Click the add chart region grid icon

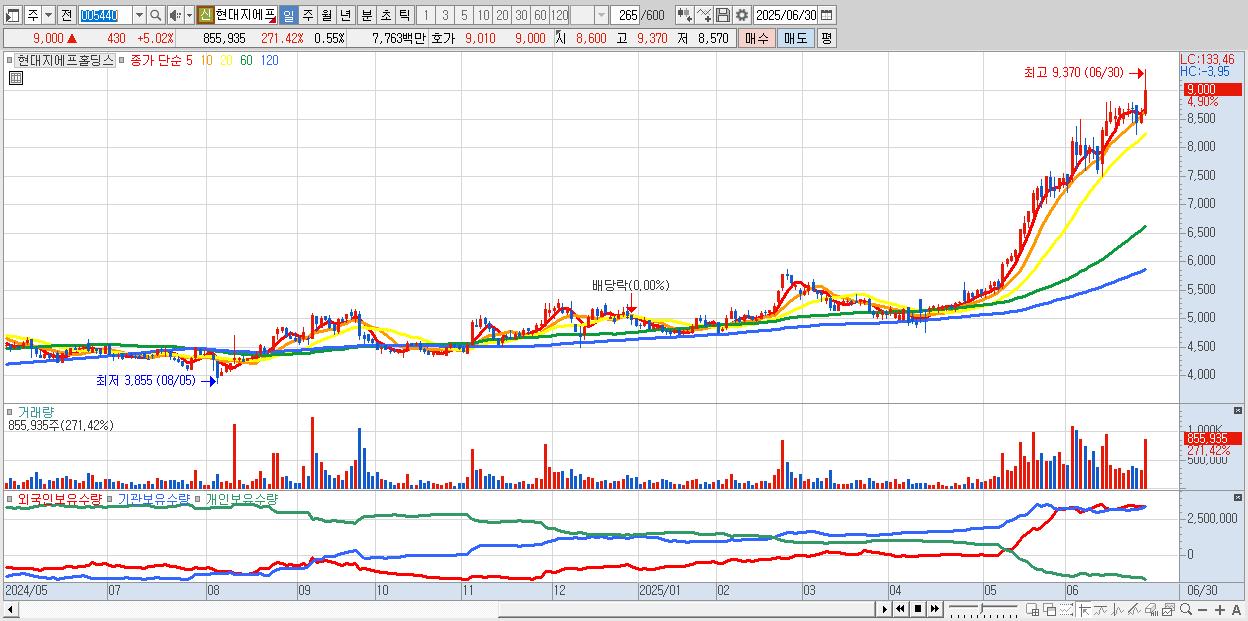(1033, 609)
